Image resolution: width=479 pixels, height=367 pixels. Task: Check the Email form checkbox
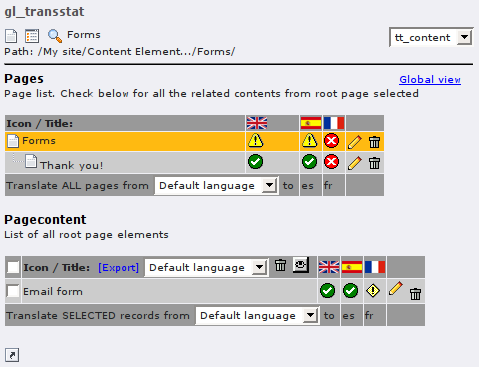[x=13, y=291]
